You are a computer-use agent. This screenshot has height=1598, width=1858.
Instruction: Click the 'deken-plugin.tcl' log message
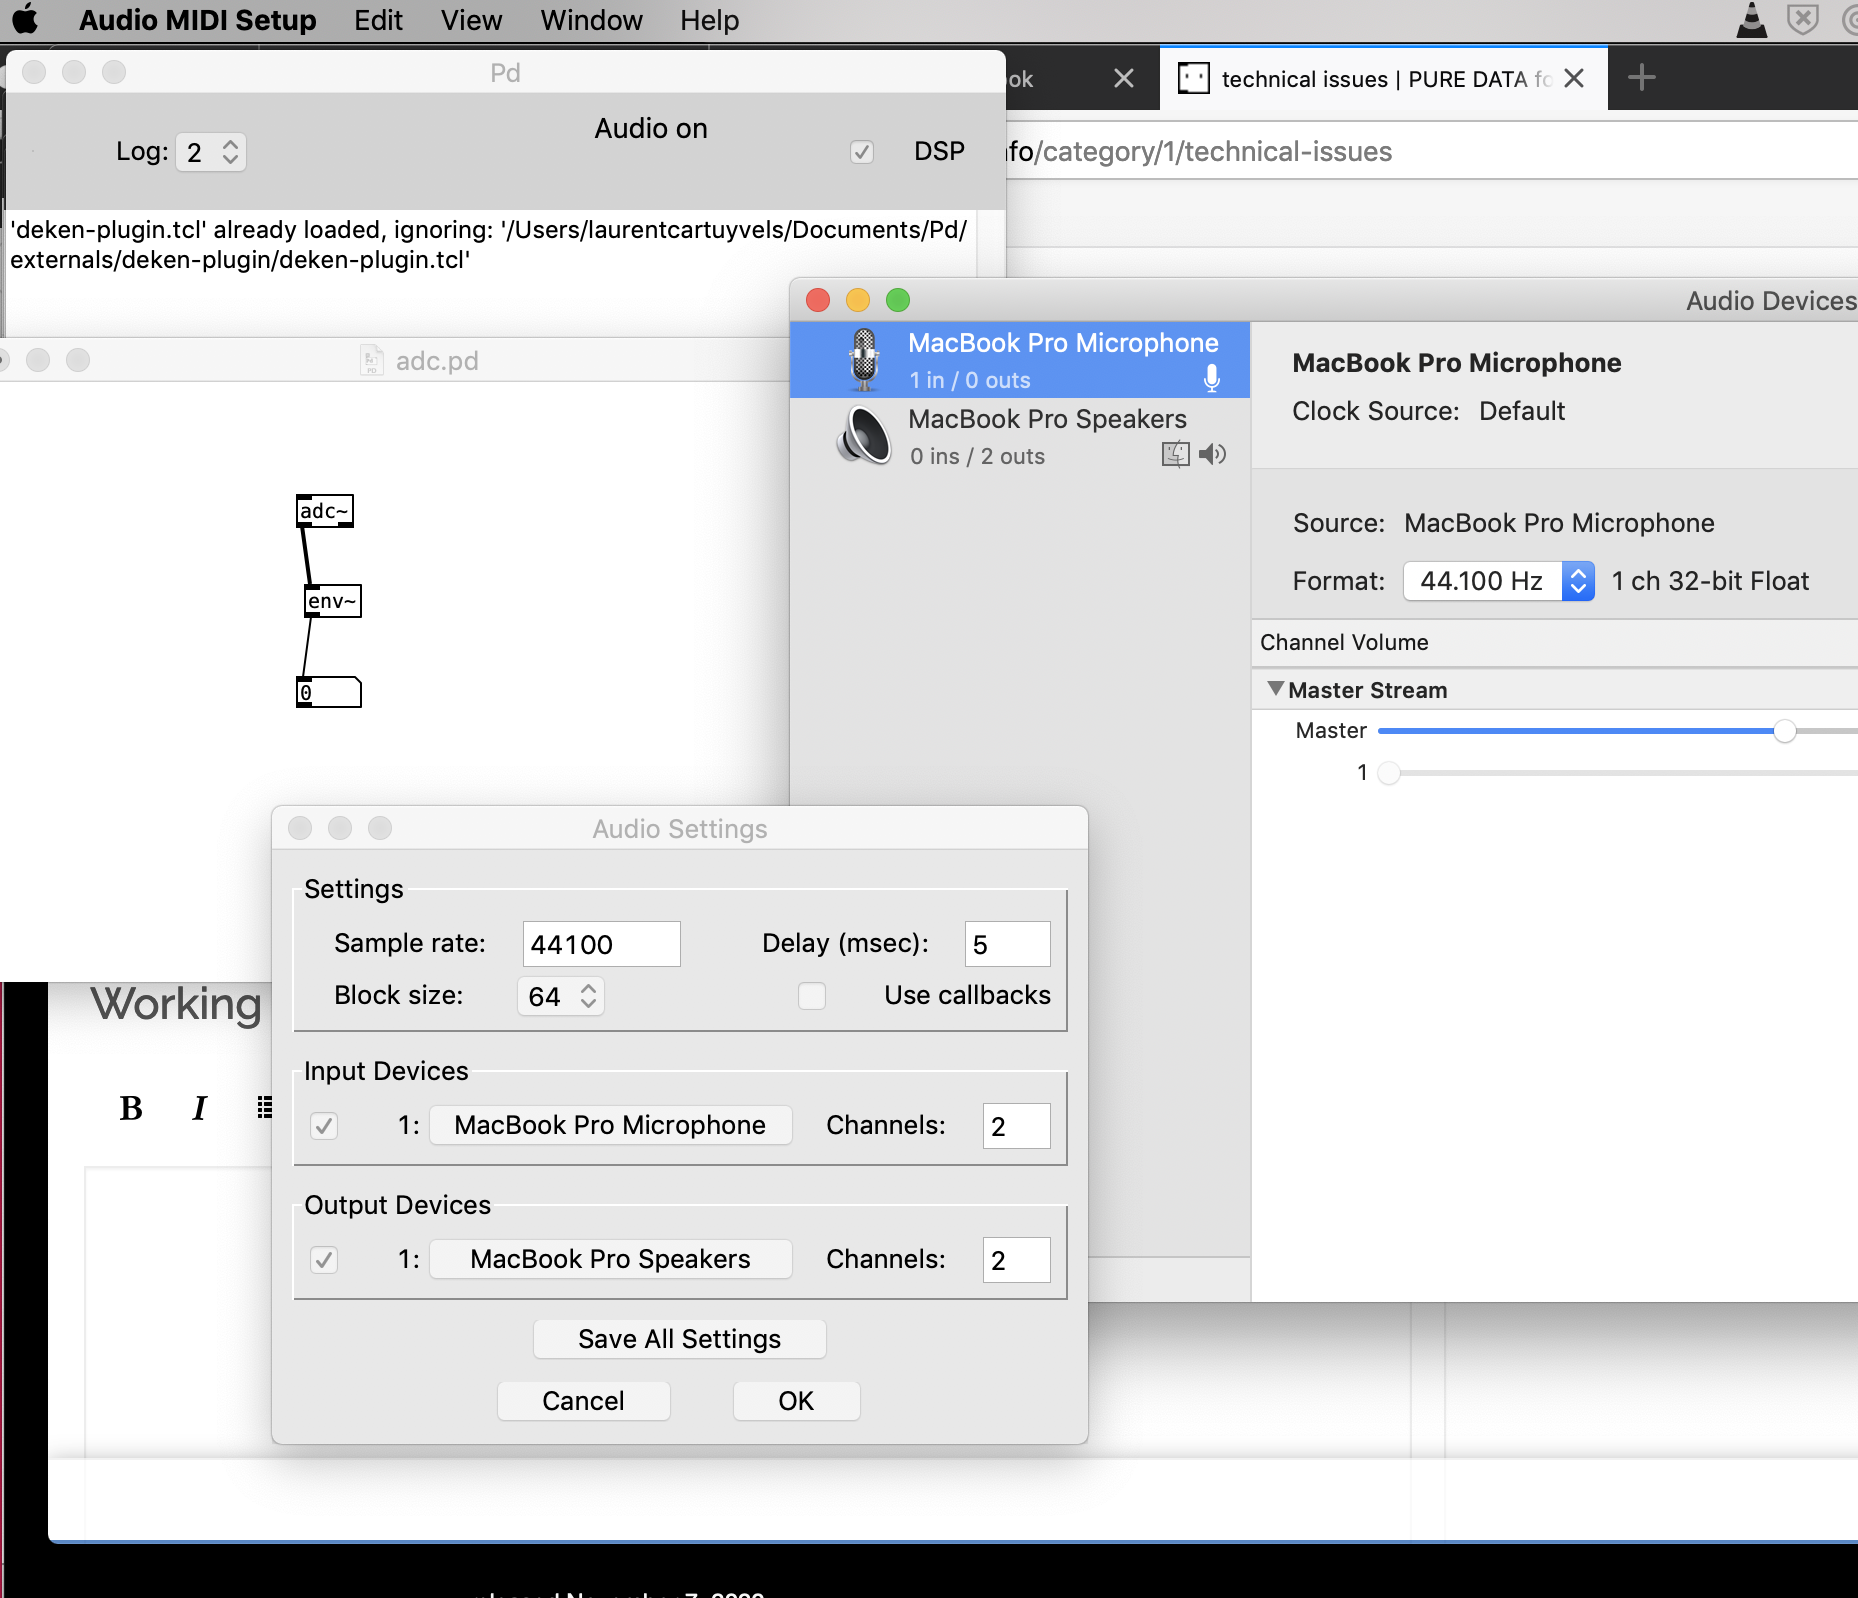489,245
